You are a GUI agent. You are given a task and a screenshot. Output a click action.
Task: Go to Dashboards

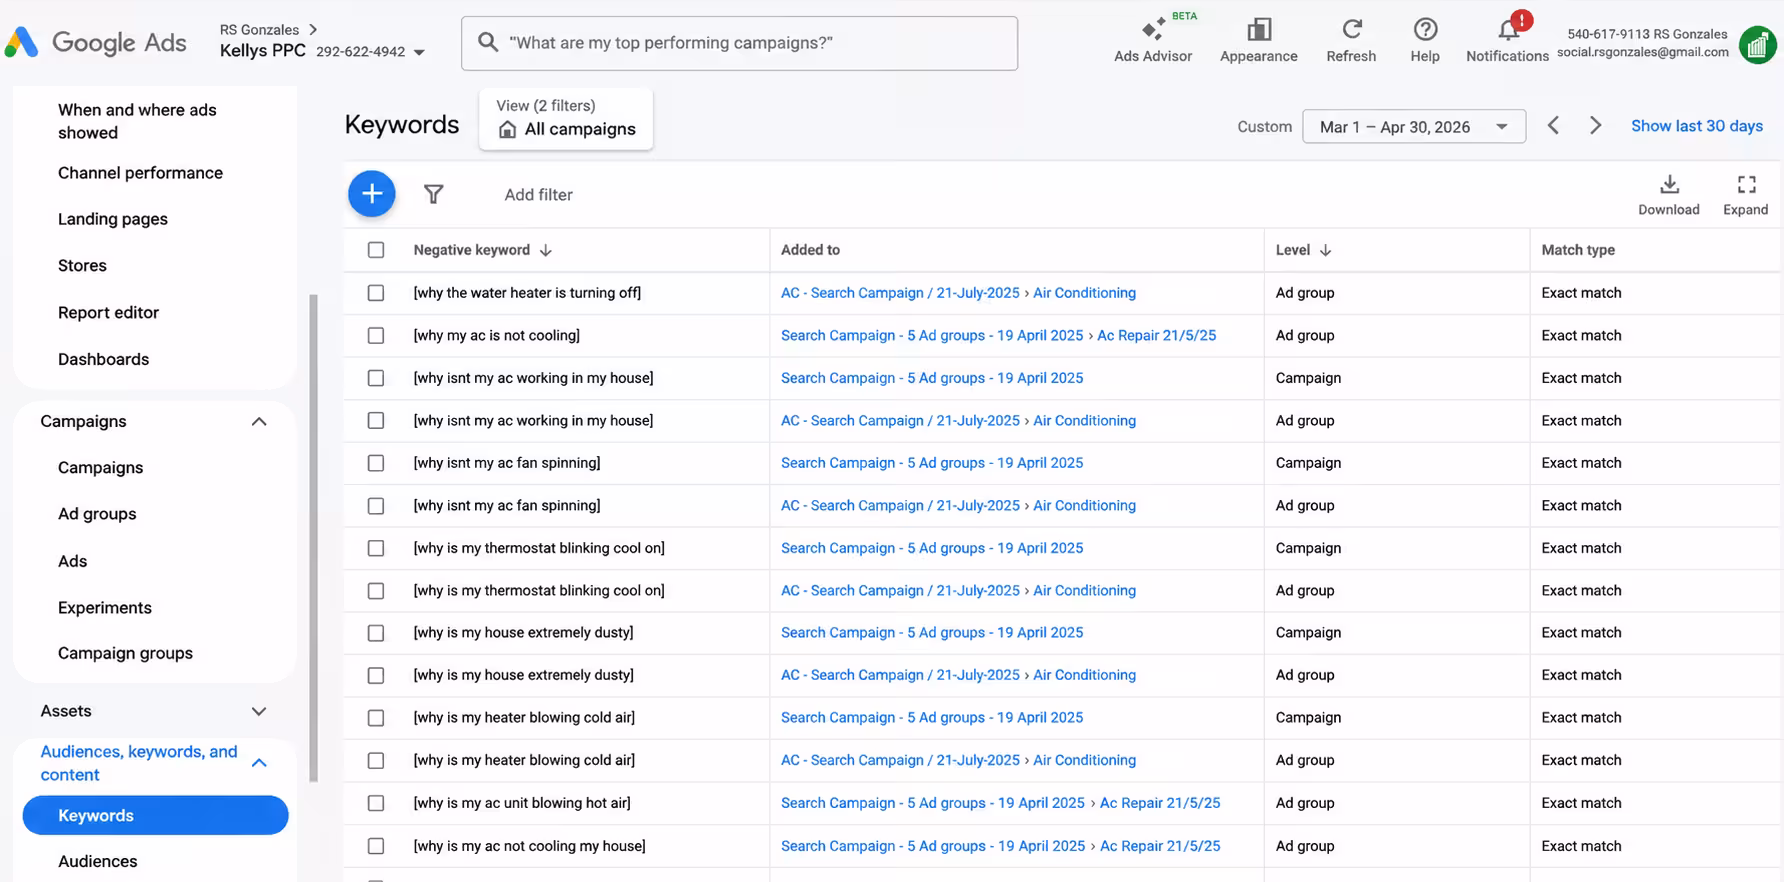tap(103, 359)
